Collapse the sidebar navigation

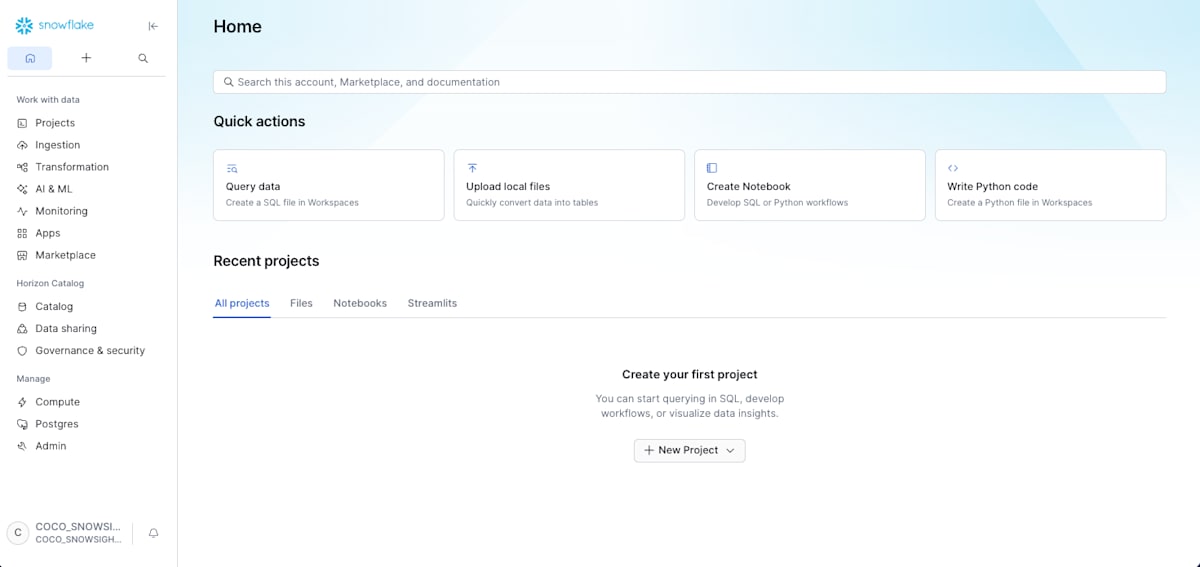coord(153,26)
